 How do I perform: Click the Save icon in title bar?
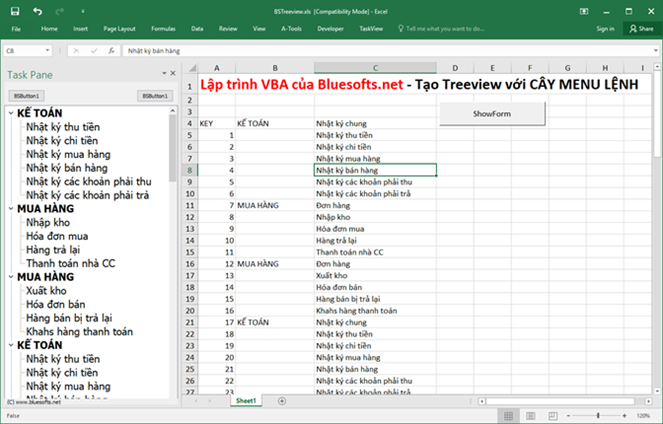pos(15,11)
